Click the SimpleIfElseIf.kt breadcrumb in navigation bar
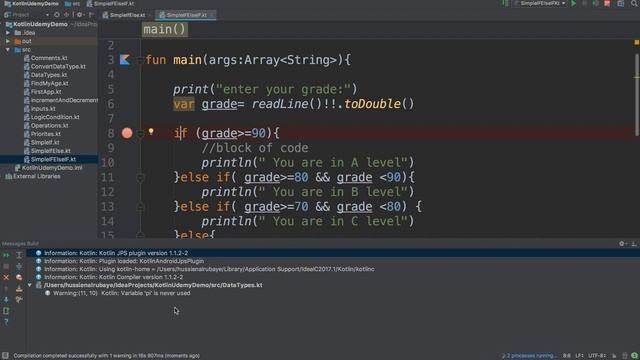The height and width of the screenshot is (360, 640). click(110, 4)
